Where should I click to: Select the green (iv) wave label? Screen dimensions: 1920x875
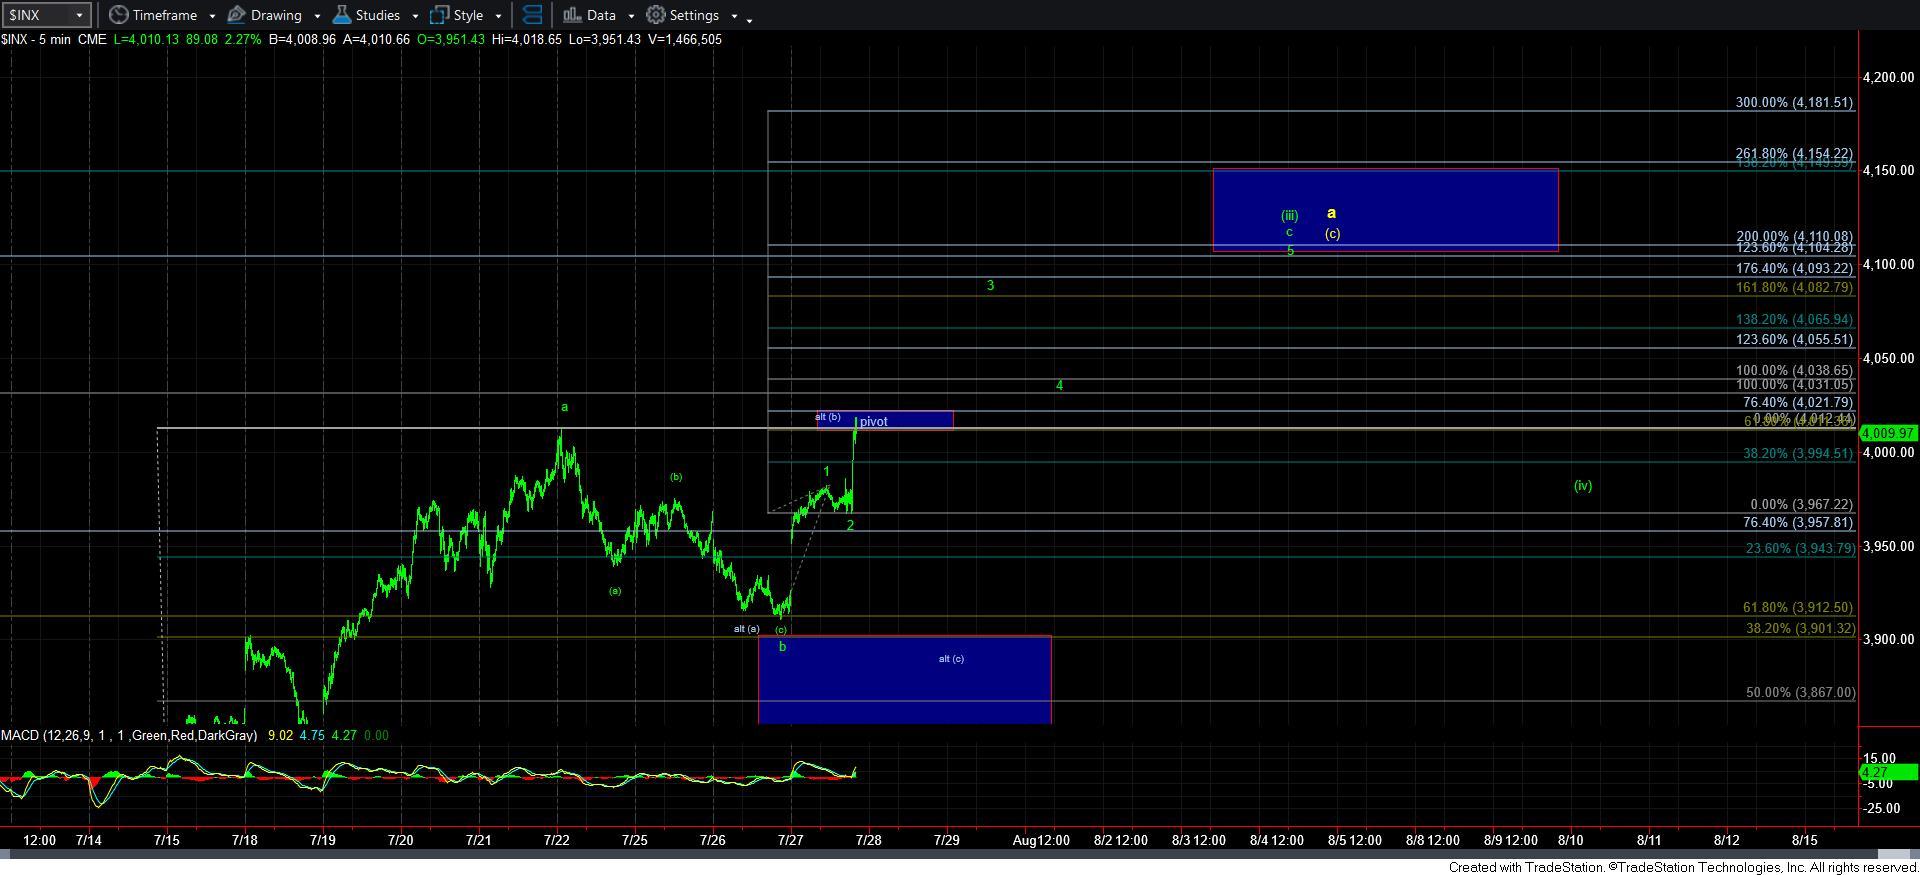tap(1583, 485)
